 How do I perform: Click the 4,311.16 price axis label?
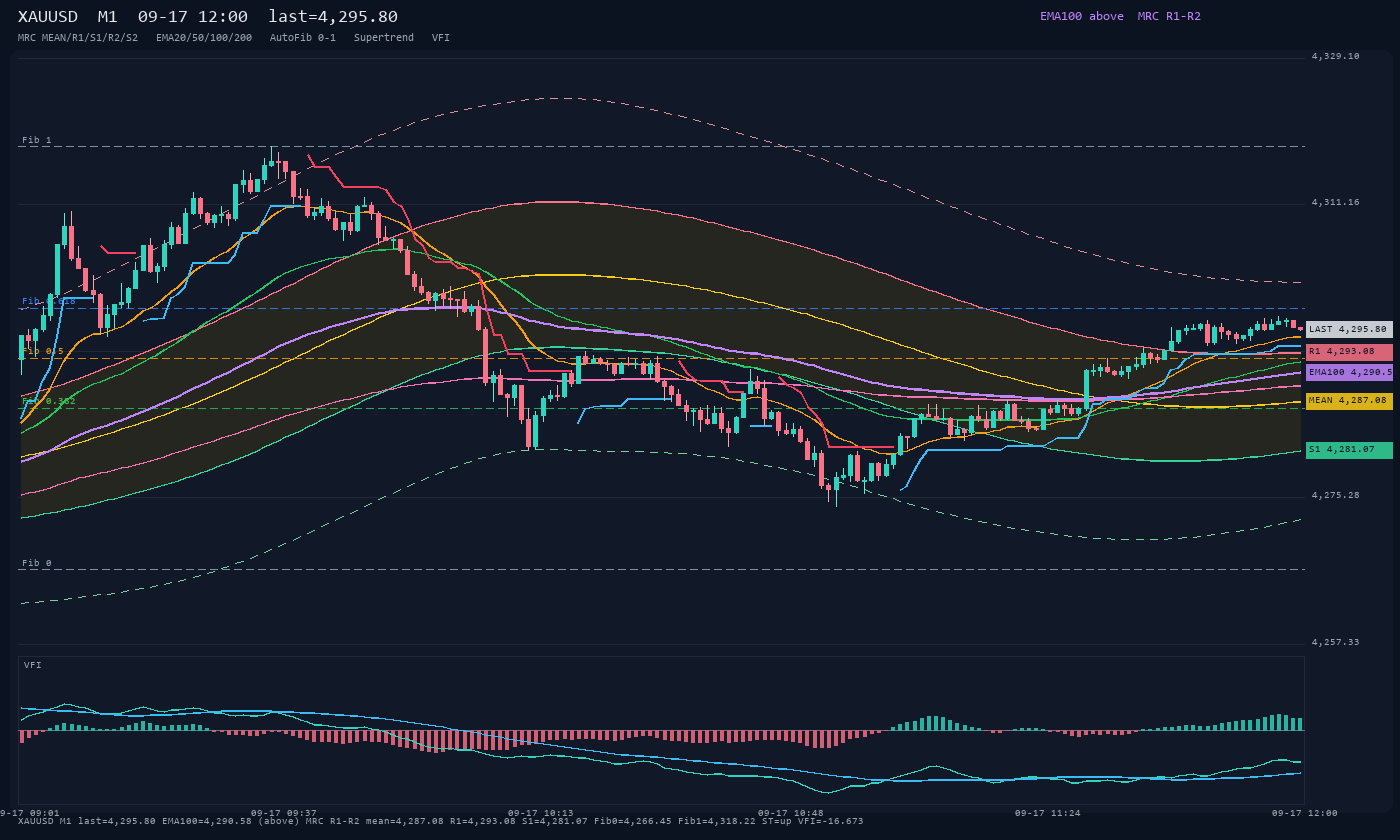pyautogui.click(x=1336, y=203)
